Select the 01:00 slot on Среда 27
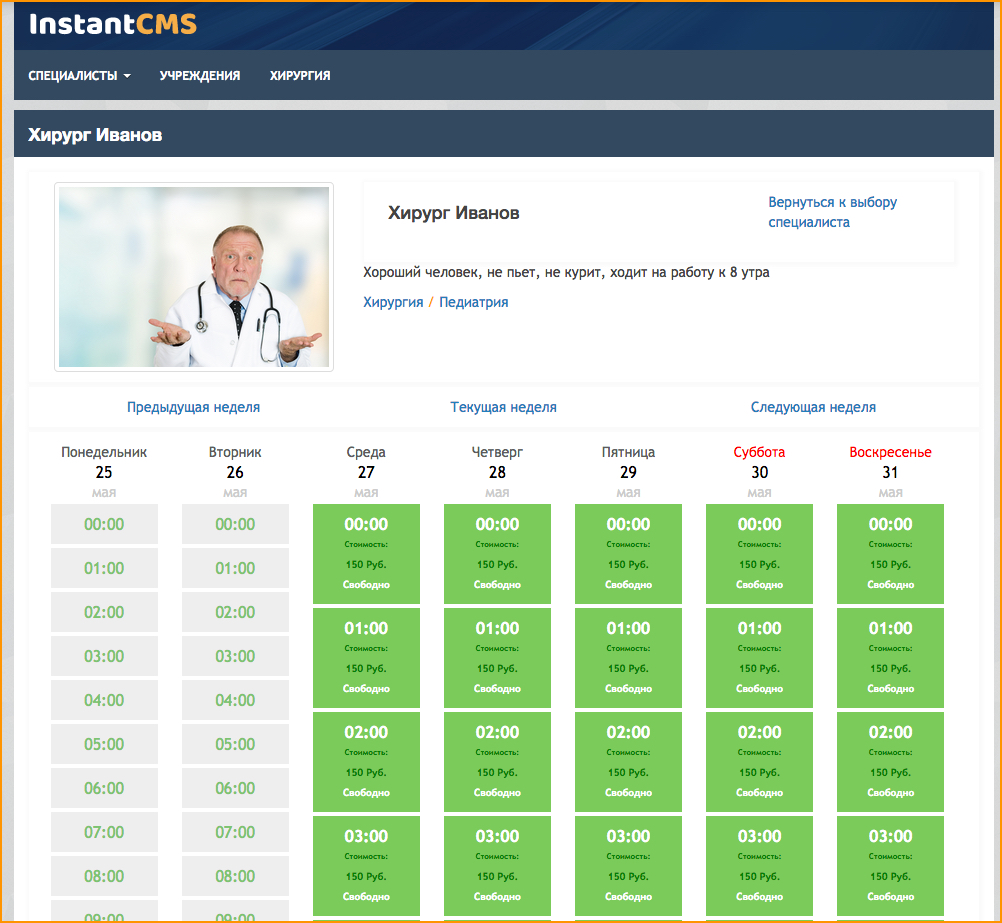 point(366,658)
